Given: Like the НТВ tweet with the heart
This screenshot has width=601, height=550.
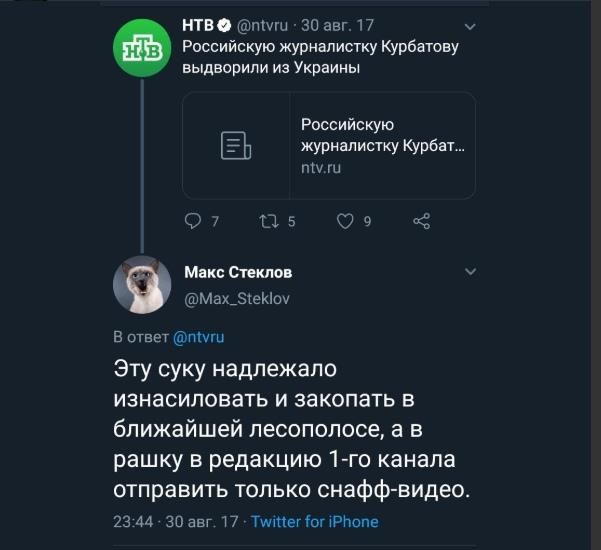Looking at the screenshot, I should [346, 222].
